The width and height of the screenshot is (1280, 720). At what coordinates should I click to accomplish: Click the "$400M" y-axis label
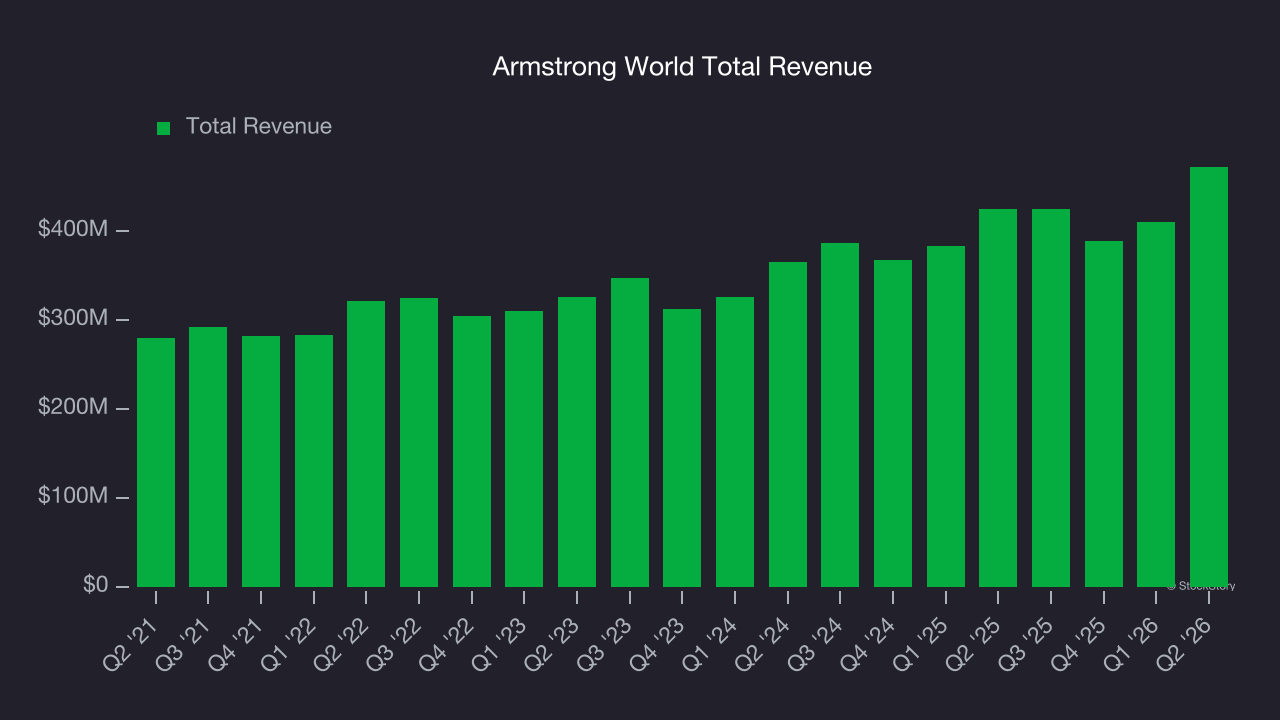click(73, 229)
